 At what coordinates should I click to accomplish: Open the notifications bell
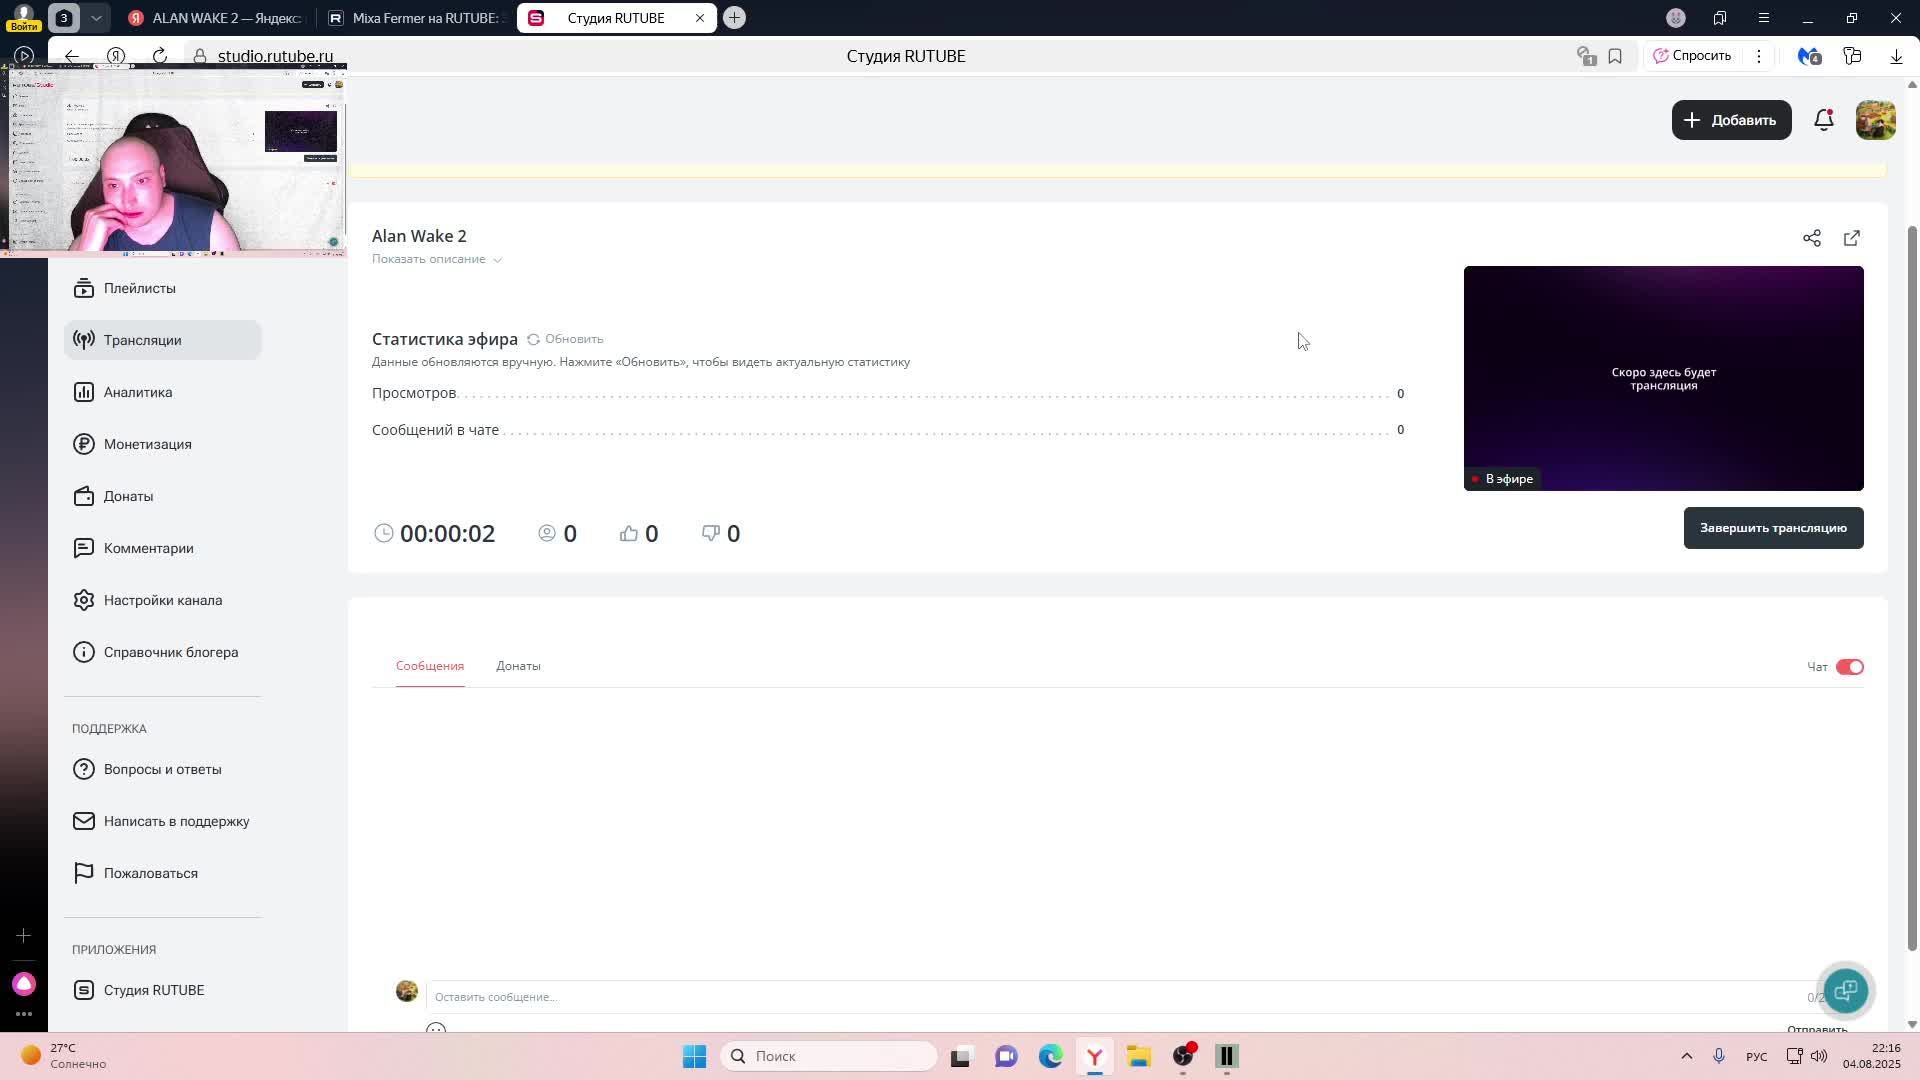tap(1823, 120)
